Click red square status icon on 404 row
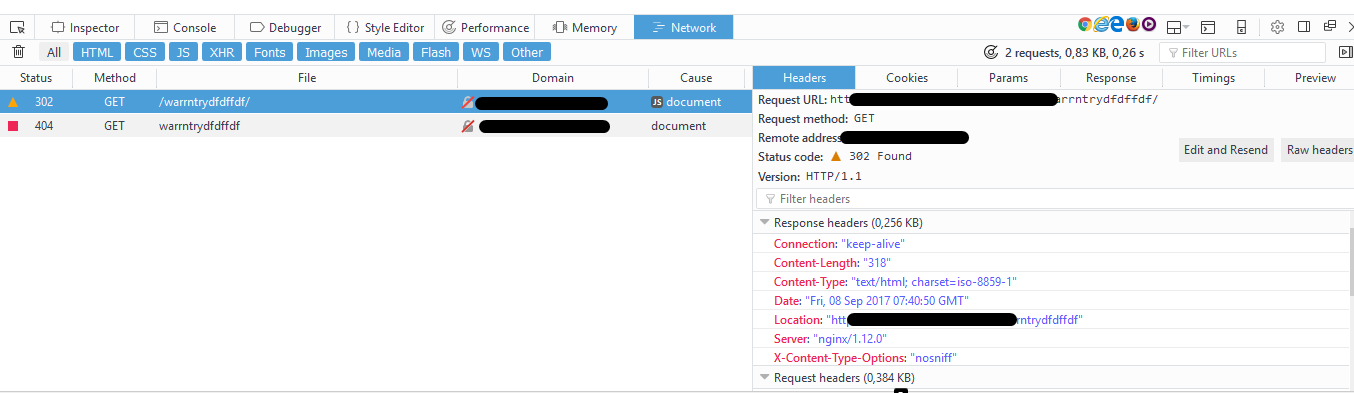1354x393 pixels. click(x=13, y=126)
